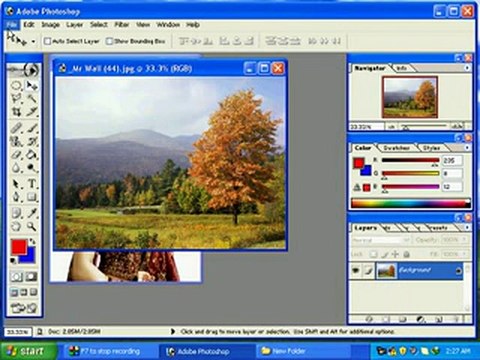The width and height of the screenshot is (480, 360).
Task: Reset to default black and white colors
Action: (x=13, y=261)
